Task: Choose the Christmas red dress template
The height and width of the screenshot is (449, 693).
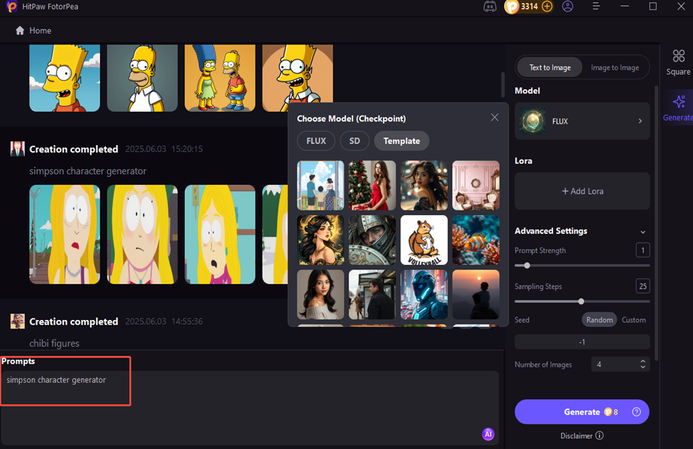Action: [372, 185]
